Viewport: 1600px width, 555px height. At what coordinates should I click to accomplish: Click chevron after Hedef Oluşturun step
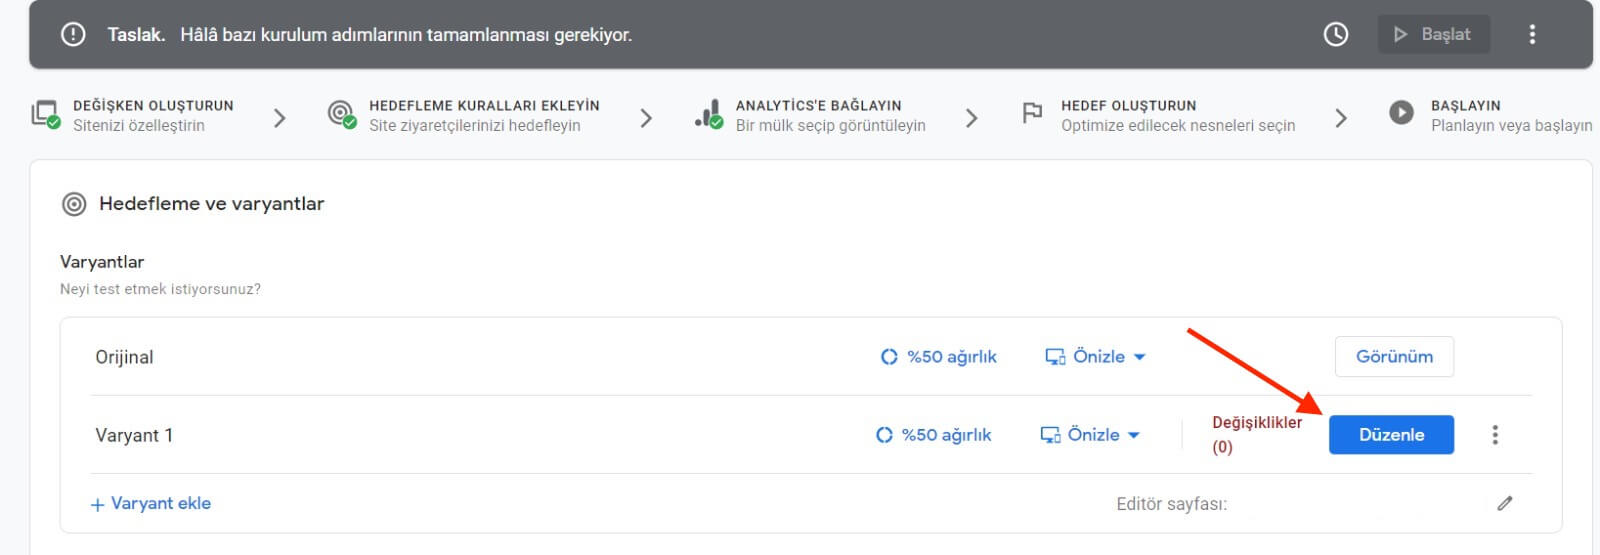1341,118
